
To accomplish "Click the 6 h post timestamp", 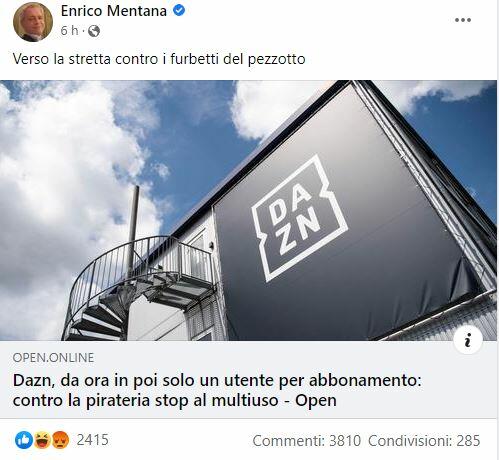I will (69, 31).
